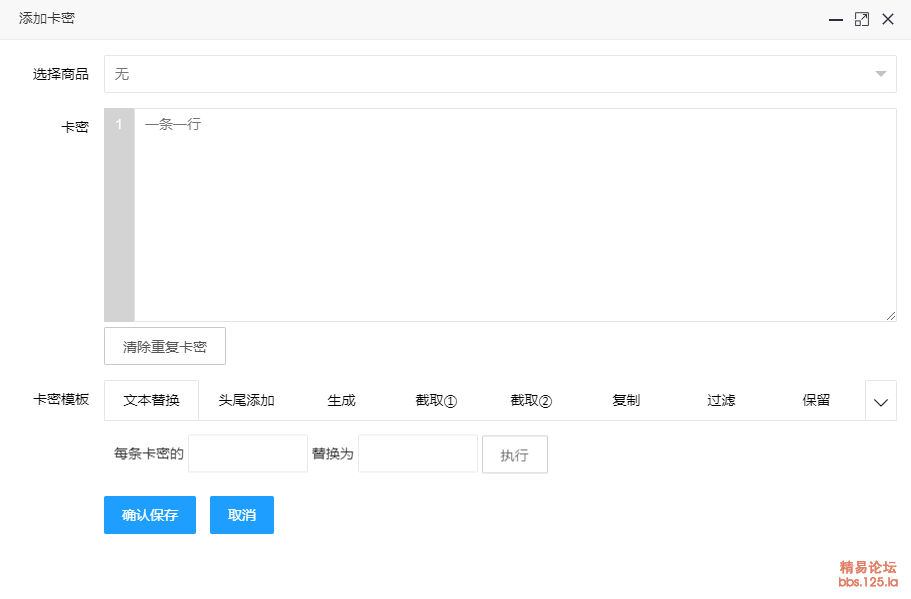Open the 过滤 tab

click(x=721, y=401)
